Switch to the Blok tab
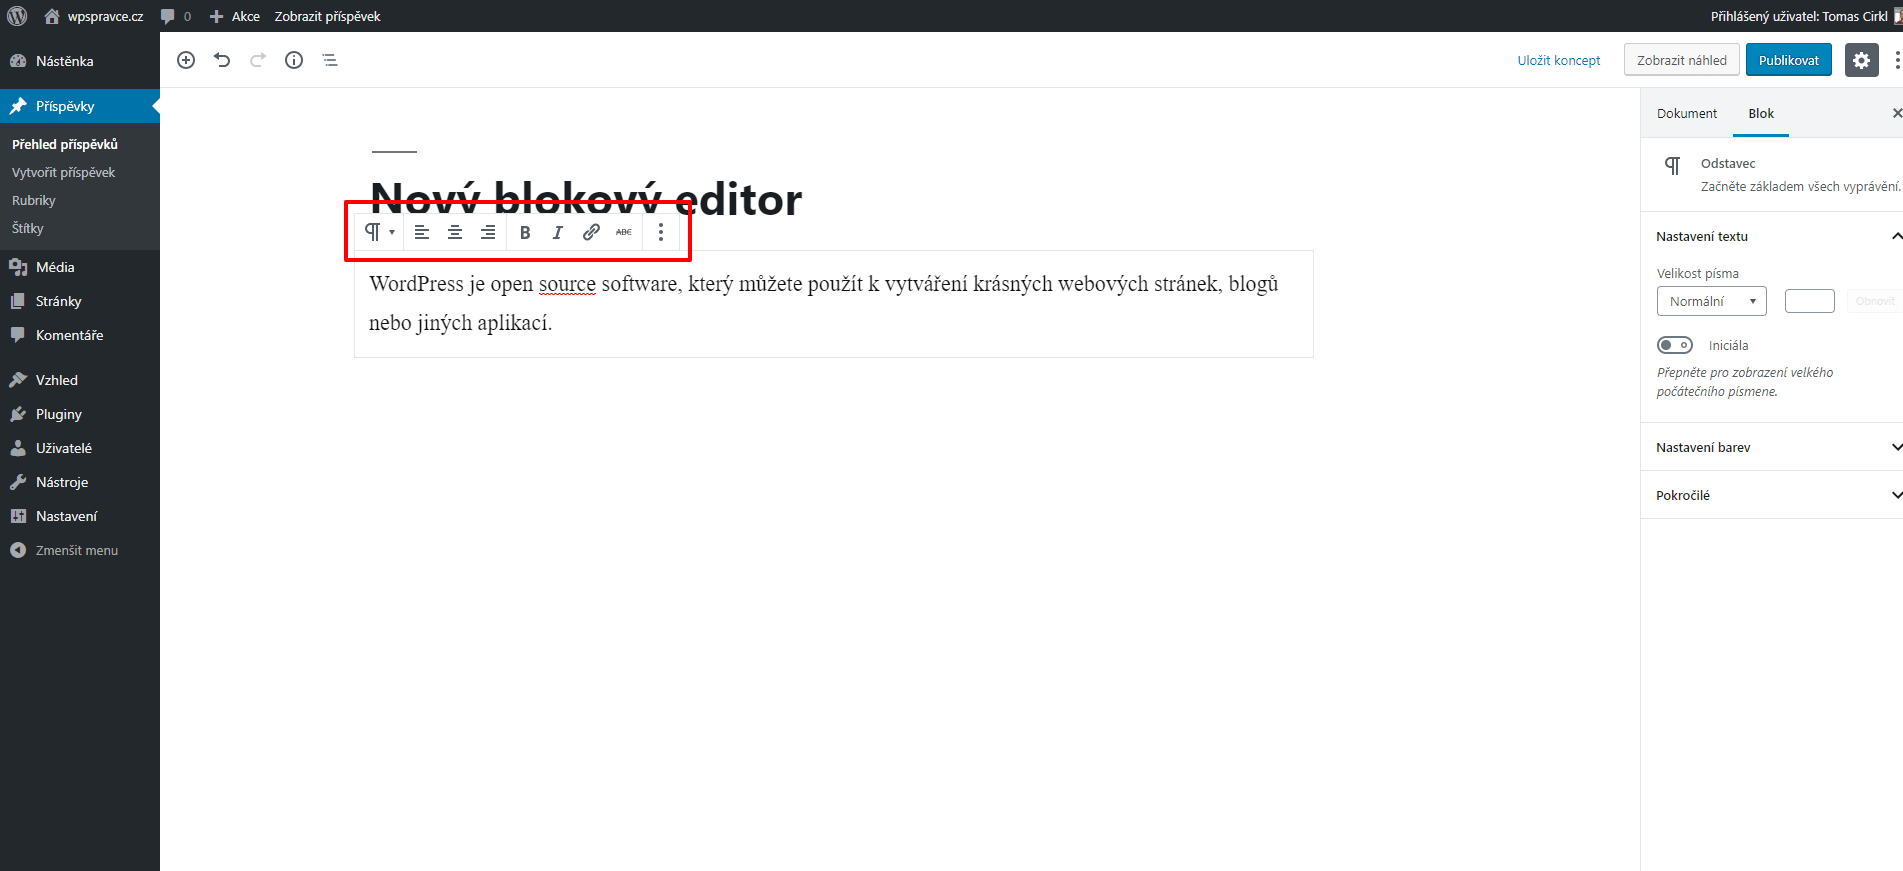Screen dimensions: 1903x871 point(1761,113)
